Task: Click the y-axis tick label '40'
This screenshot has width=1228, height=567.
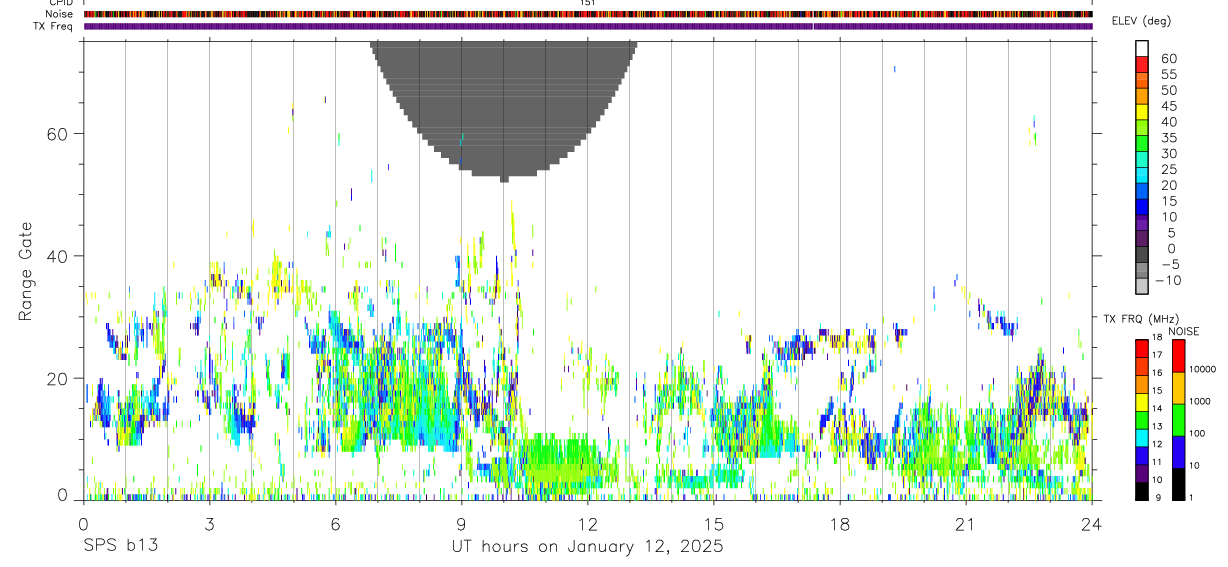Action: click(58, 256)
